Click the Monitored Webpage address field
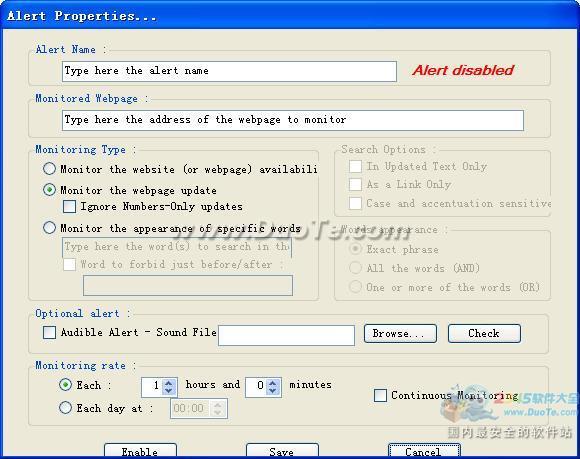Viewport: 580px width, 459px height. tap(293, 120)
